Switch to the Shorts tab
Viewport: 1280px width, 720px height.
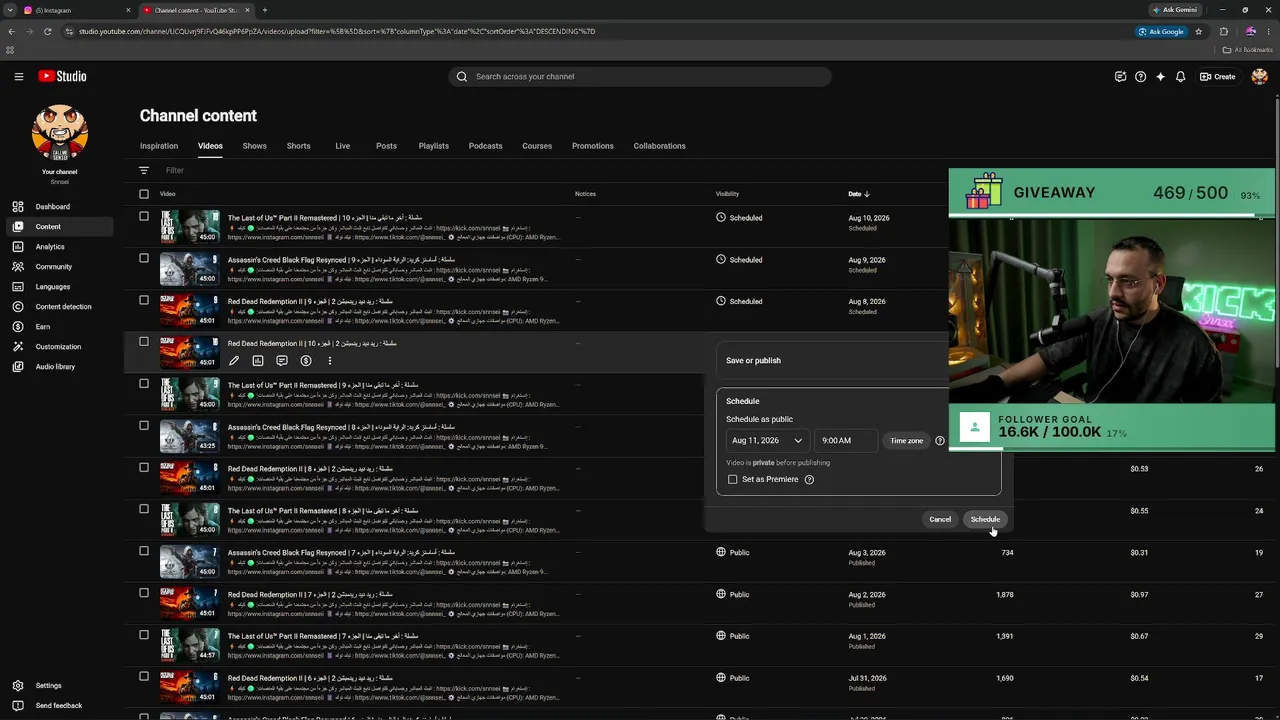coord(299,146)
